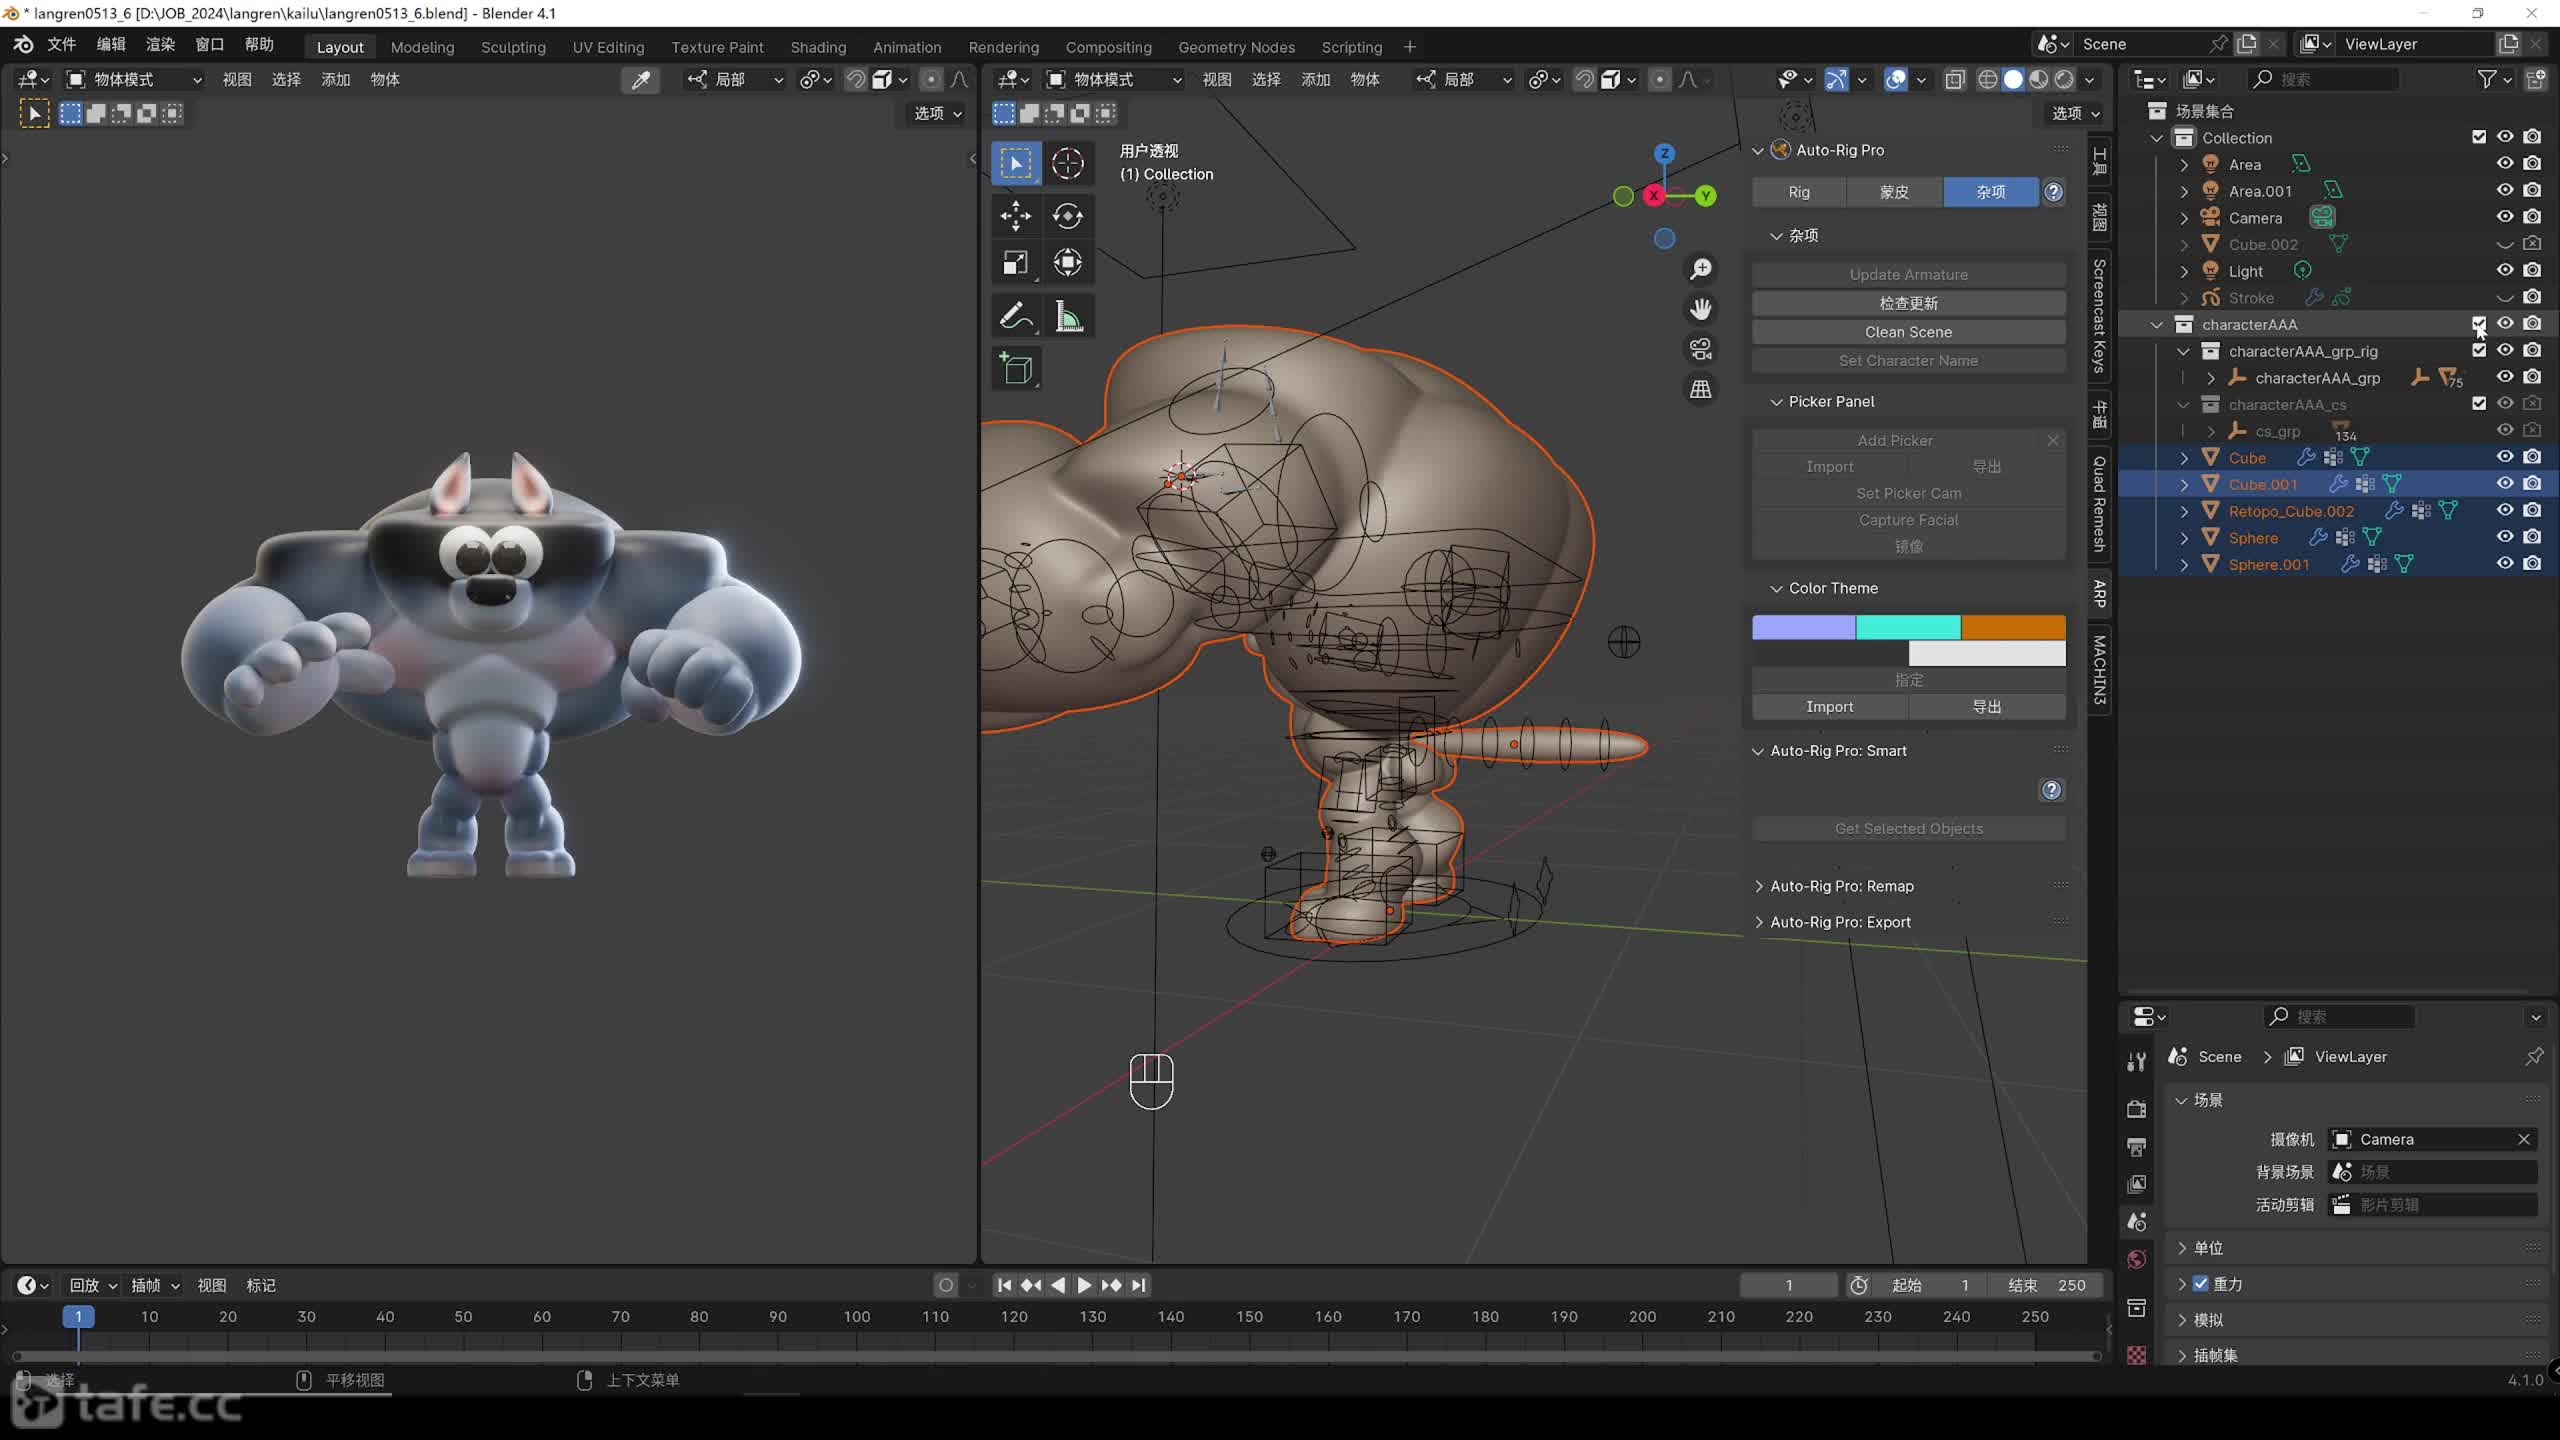Viewport: 2560px width, 1440px height.
Task: Select the Rotate tool
Action: pyautogui.click(x=1067, y=215)
